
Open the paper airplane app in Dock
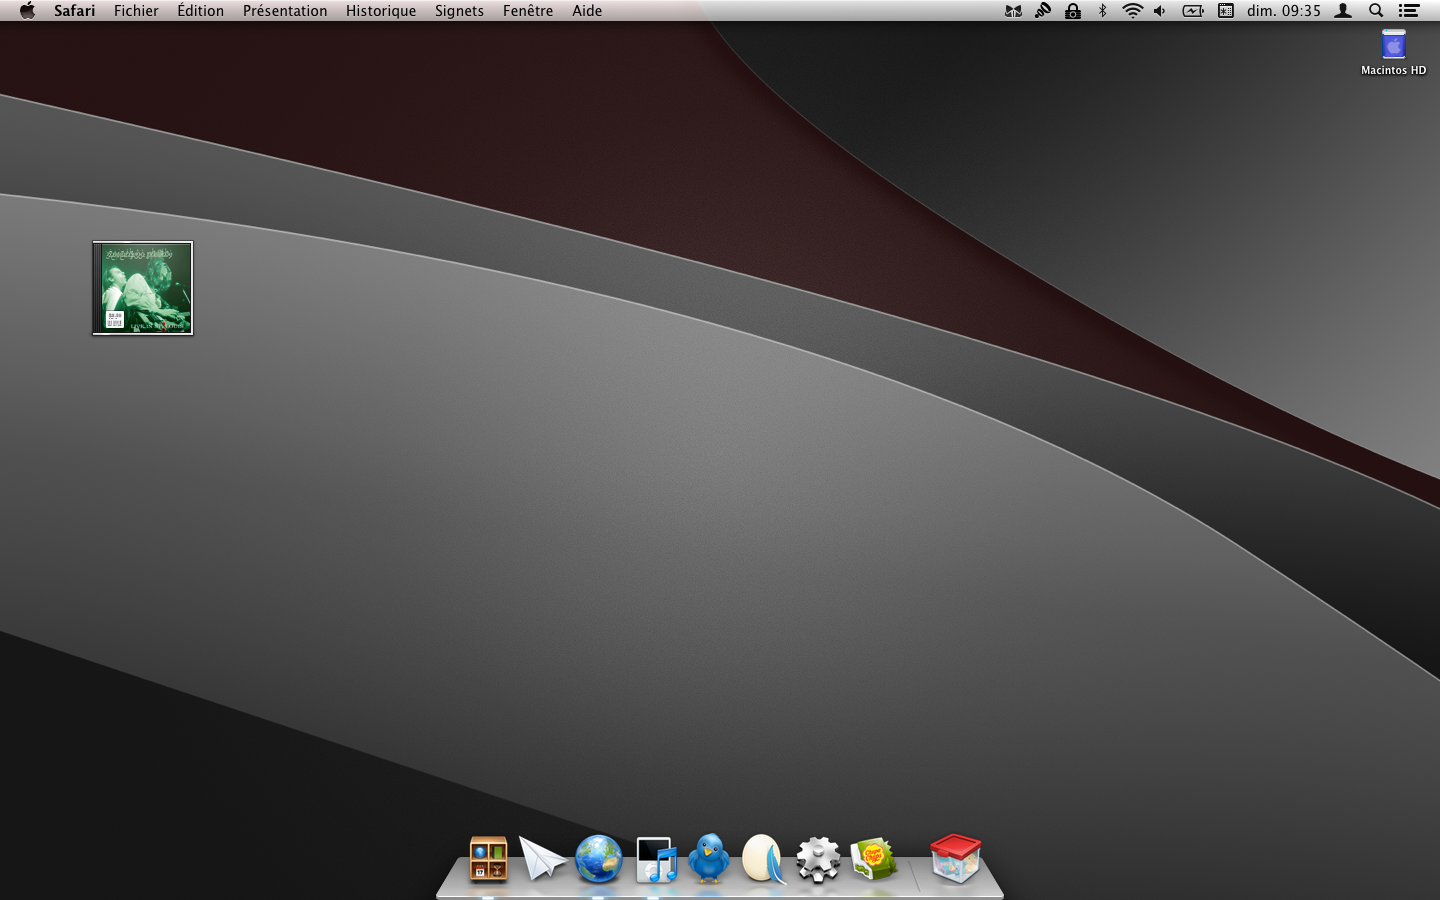point(543,859)
